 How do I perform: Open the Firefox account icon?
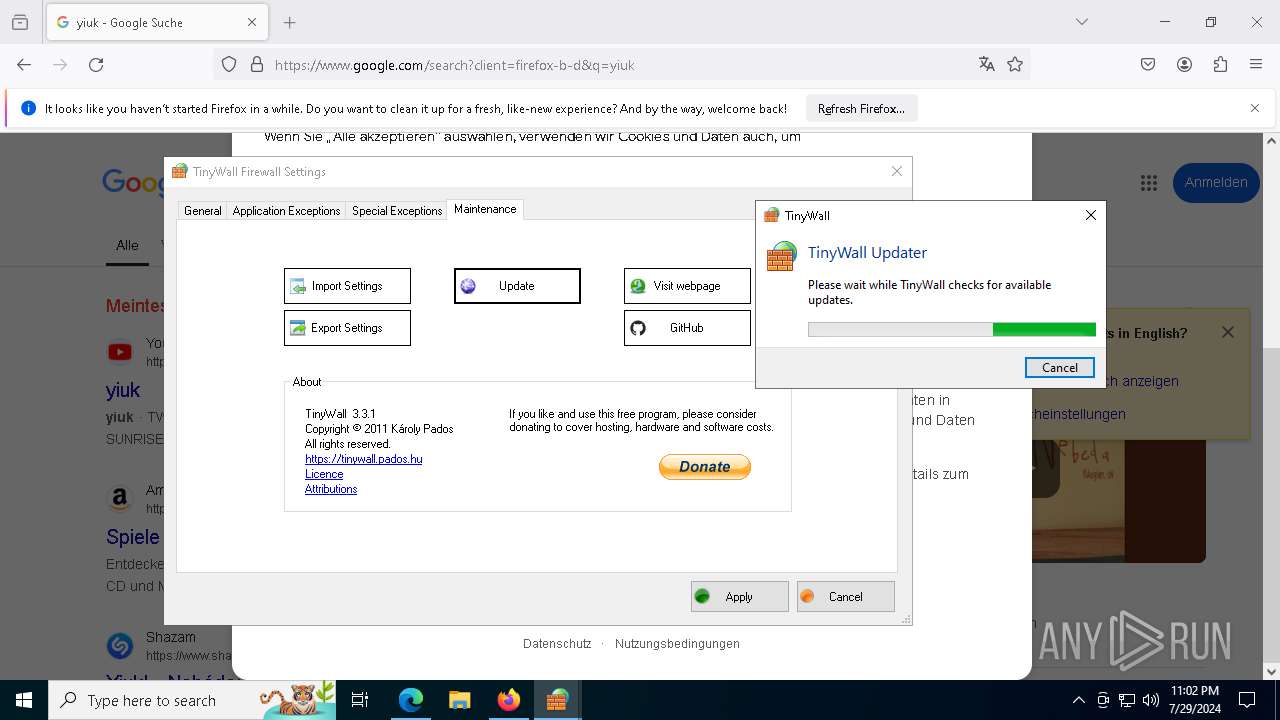tap(1184, 65)
